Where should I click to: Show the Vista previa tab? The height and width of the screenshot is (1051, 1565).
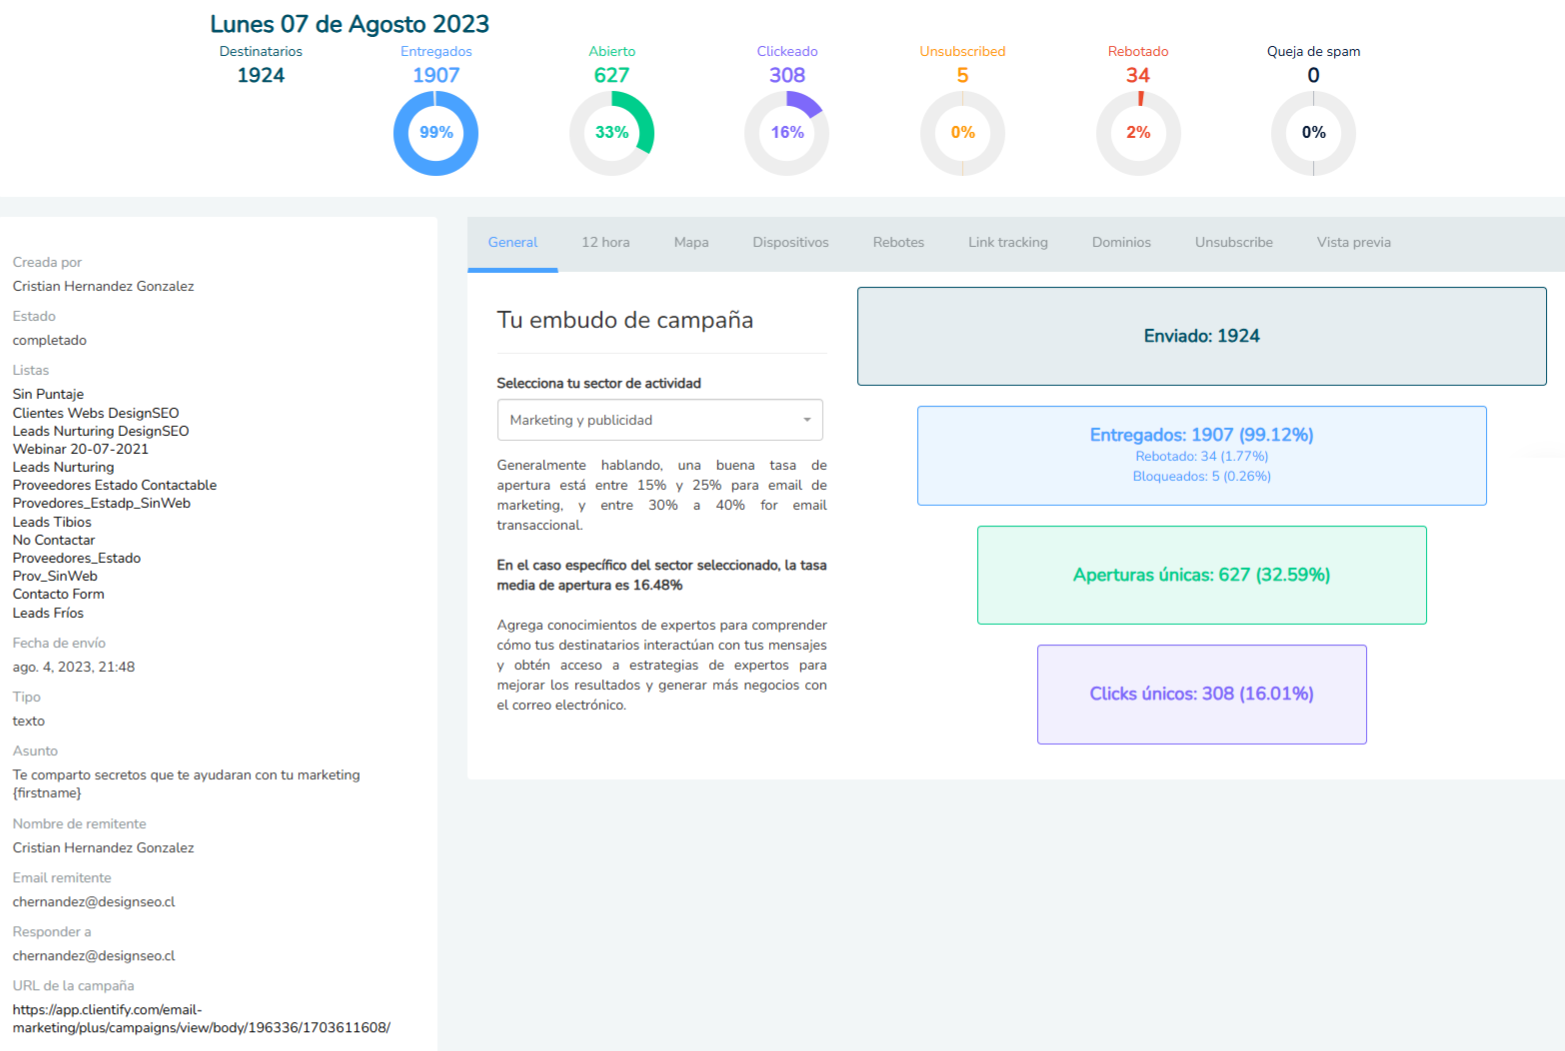coord(1353,242)
